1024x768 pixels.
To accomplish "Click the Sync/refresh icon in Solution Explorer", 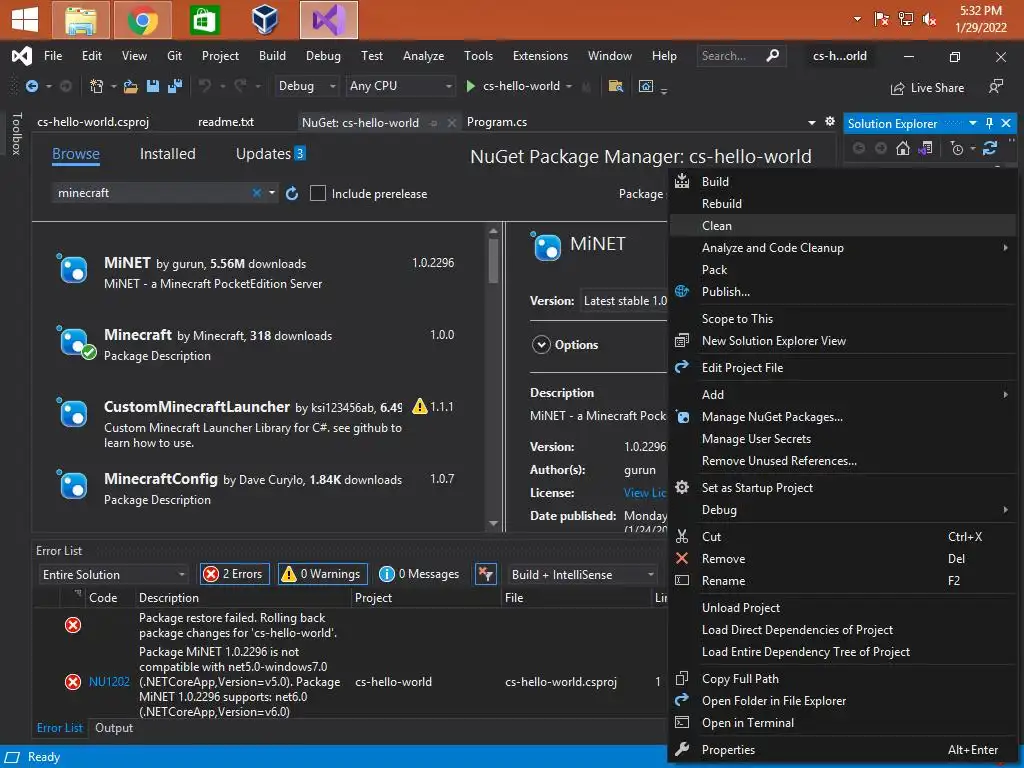I will tap(990, 149).
